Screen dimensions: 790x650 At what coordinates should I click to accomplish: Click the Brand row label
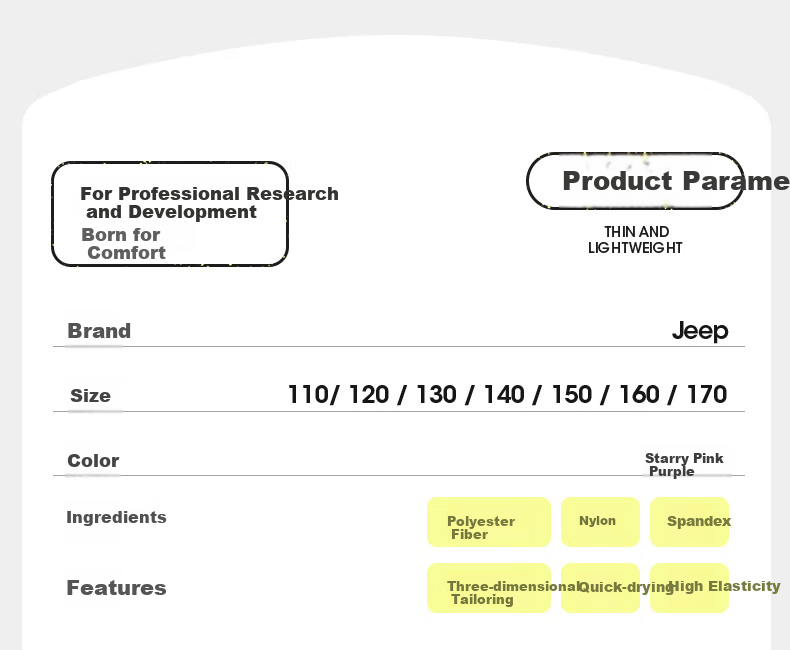click(99, 331)
